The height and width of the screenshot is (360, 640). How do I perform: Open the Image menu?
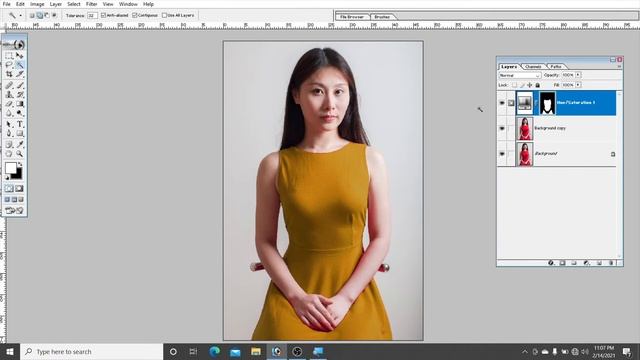tap(37, 4)
